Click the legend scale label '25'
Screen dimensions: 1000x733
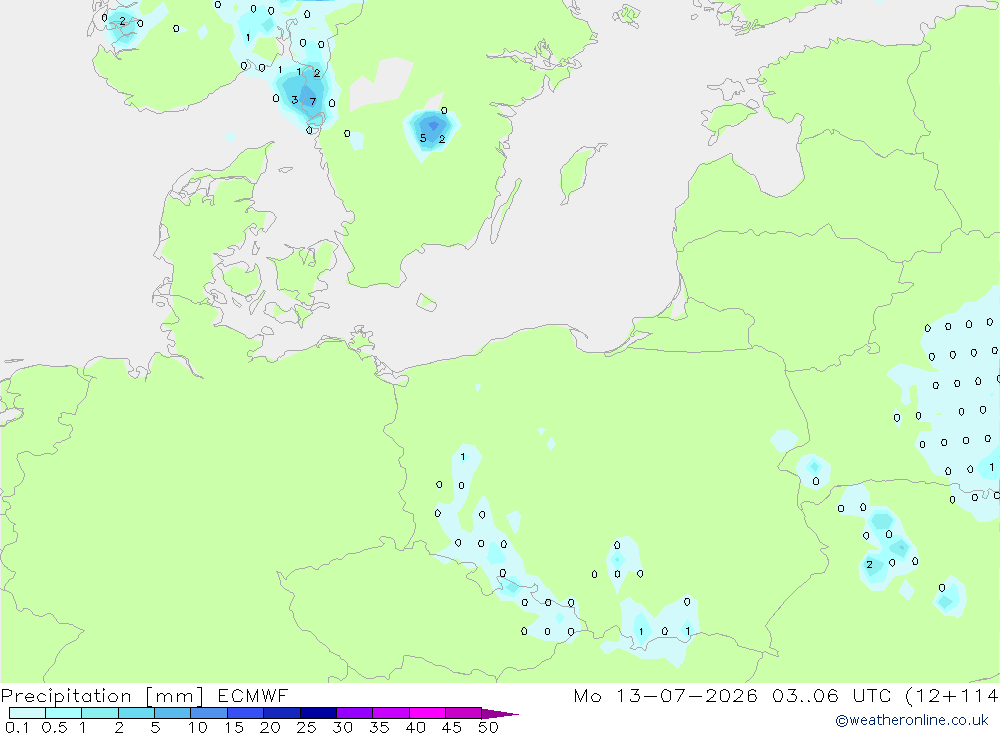(307, 727)
